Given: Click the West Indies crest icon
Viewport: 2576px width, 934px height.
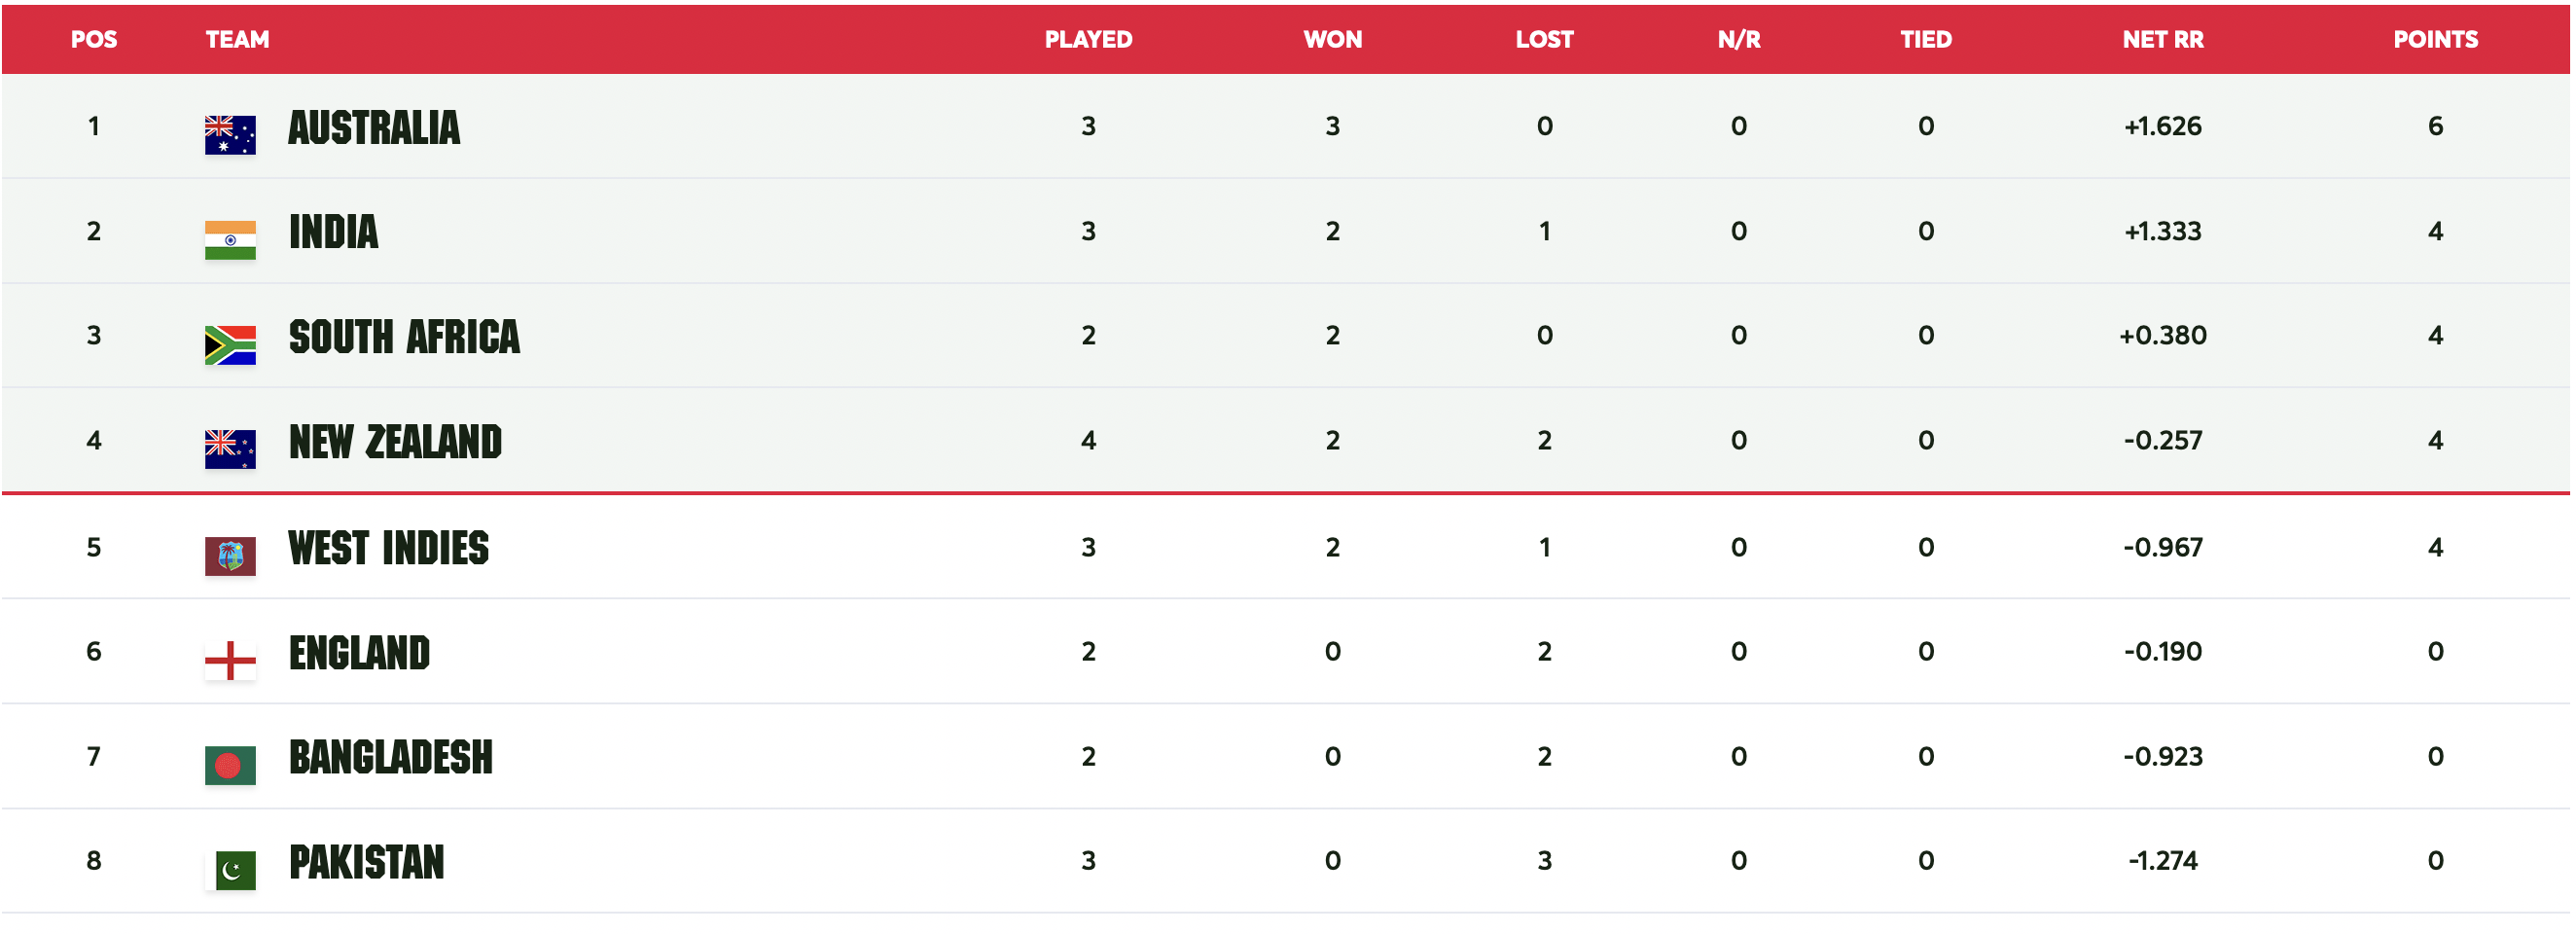Looking at the screenshot, I should click(x=230, y=556).
